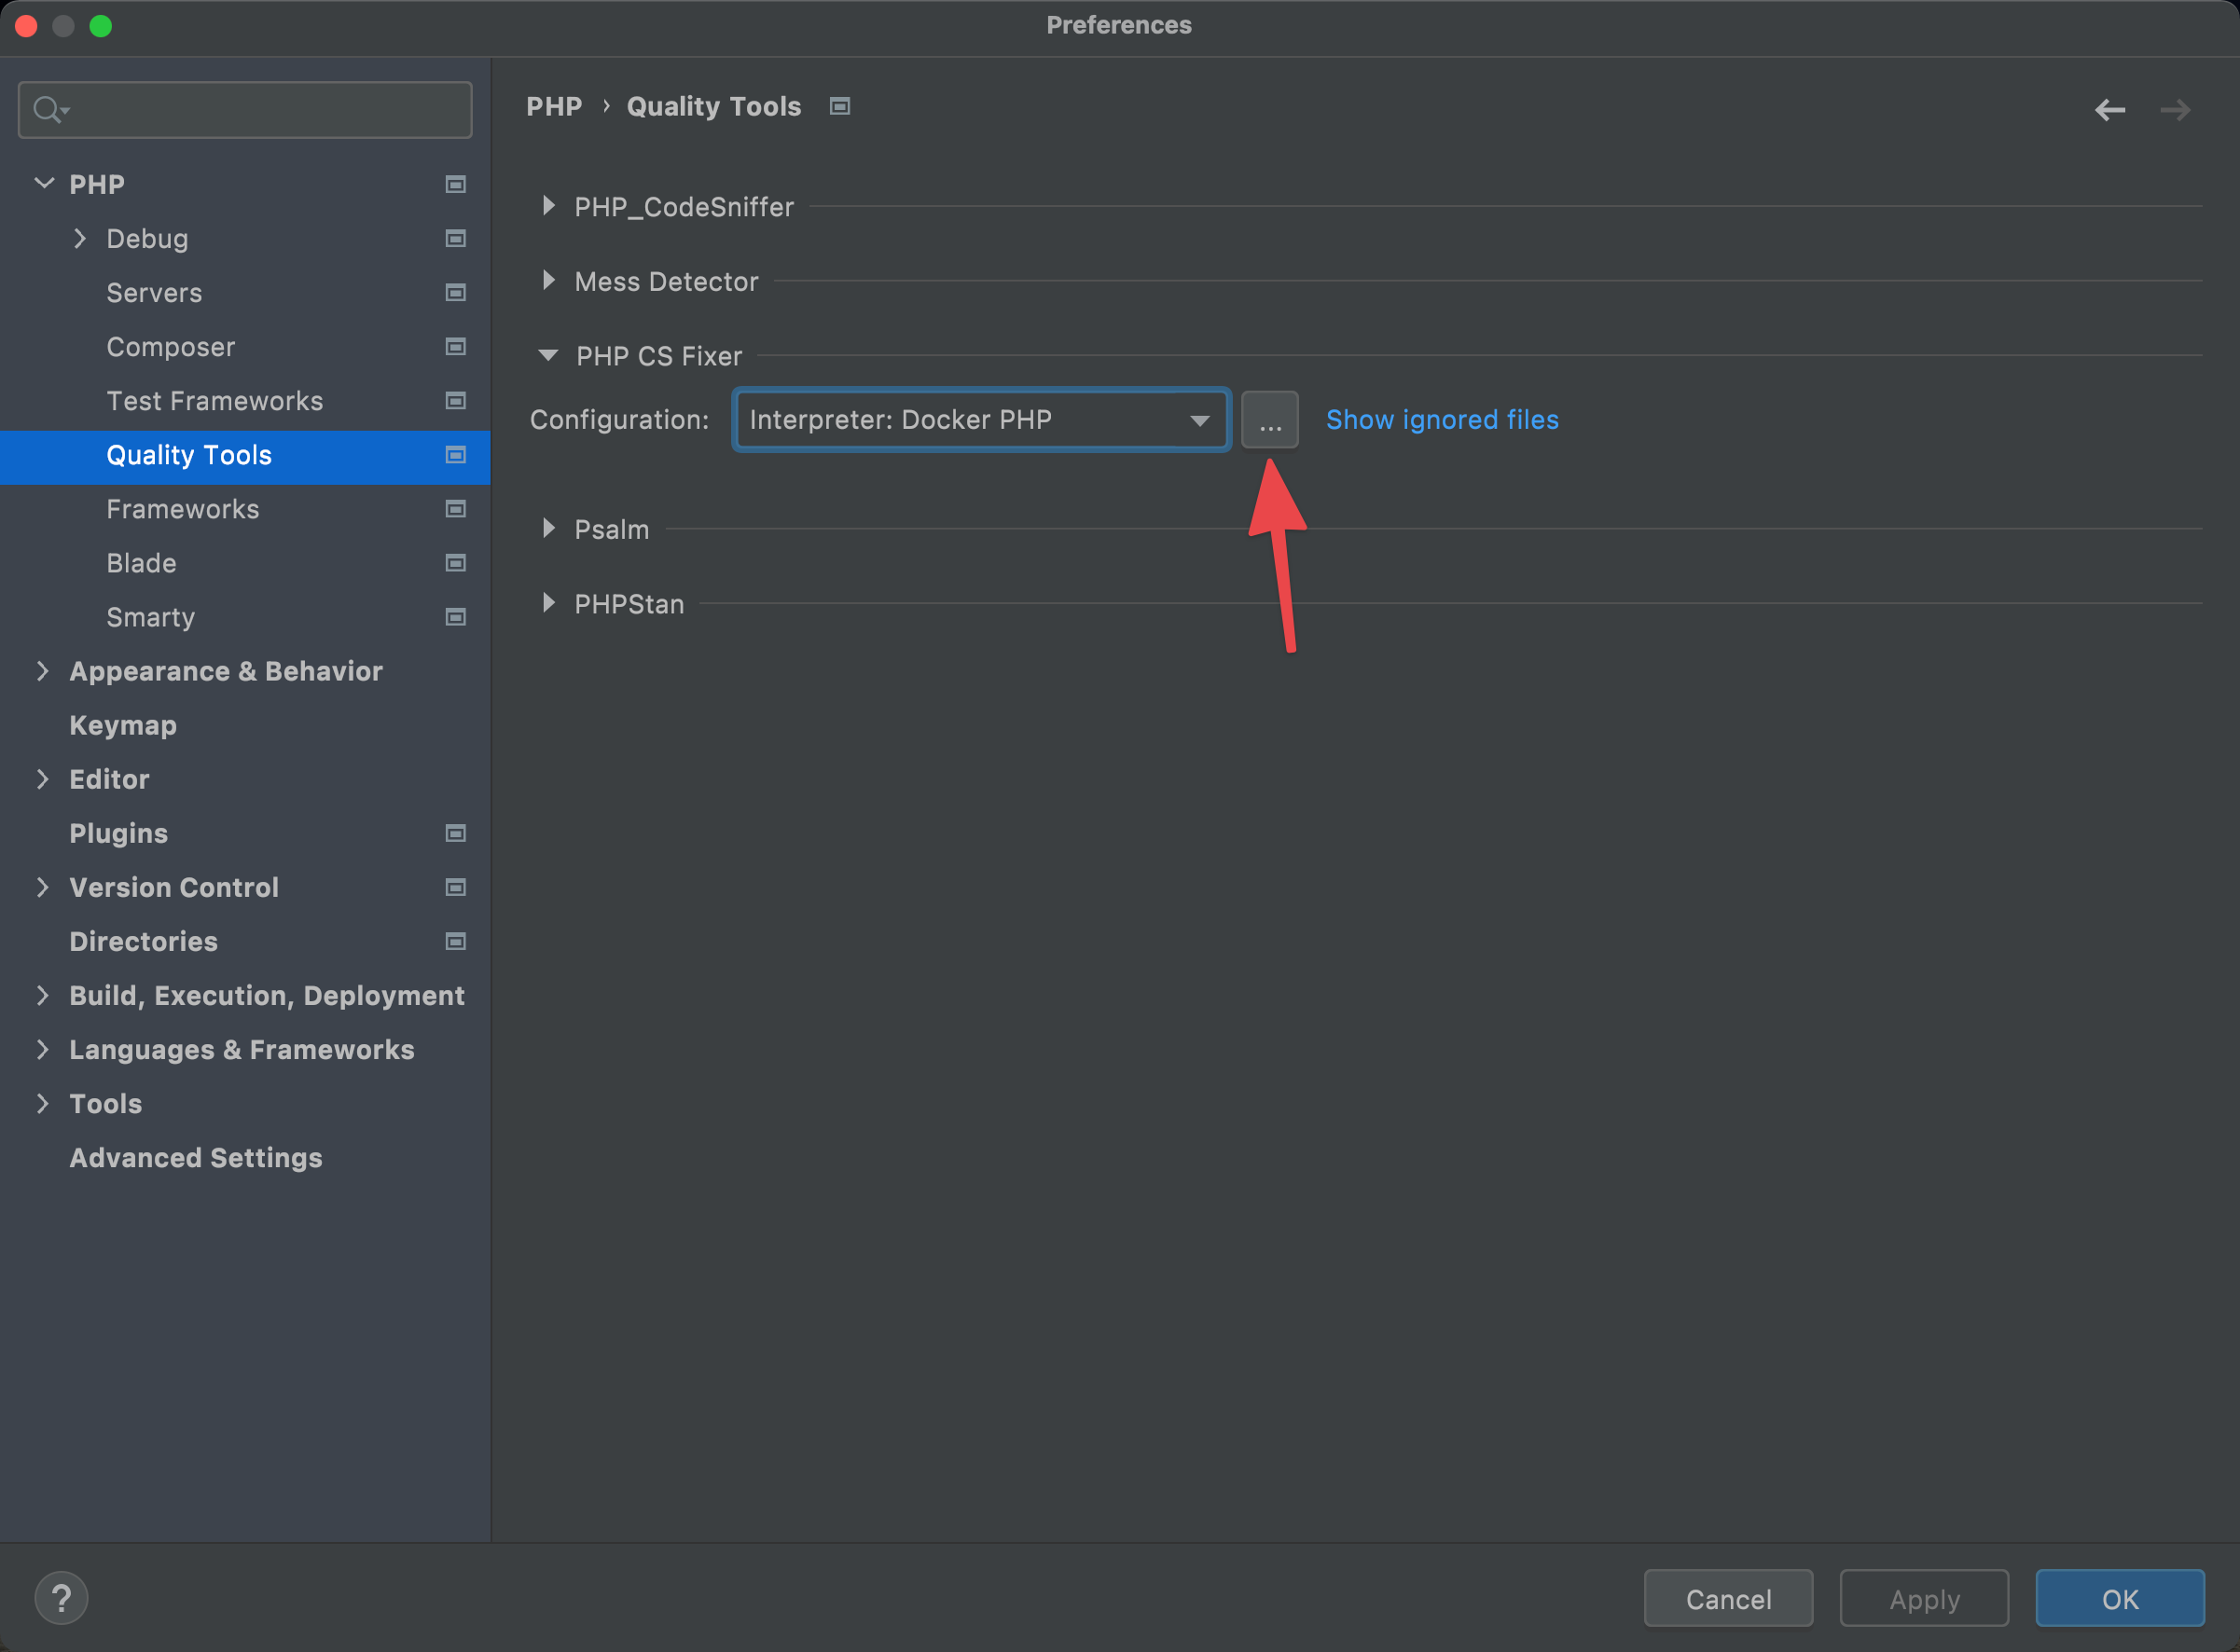Click Show ignored files link
The image size is (2240, 1652).
pos(1441,420)
